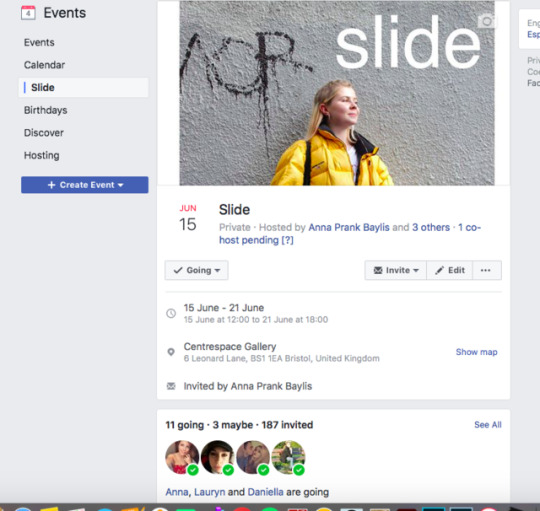Click the camera icon on the cover photo

(486, 21)
